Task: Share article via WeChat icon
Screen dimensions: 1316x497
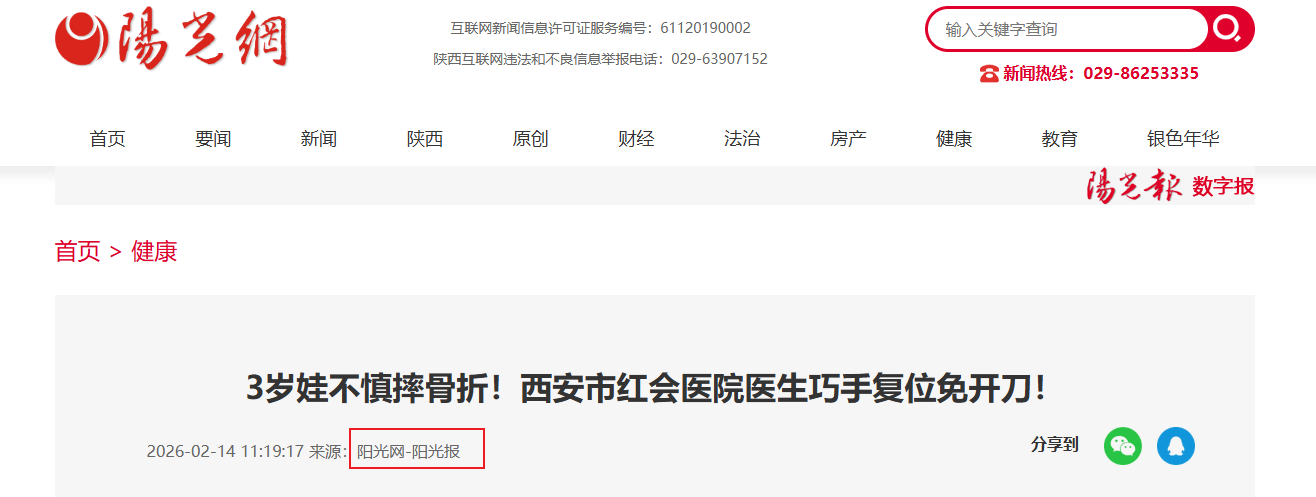Action: click(1123, 446)
